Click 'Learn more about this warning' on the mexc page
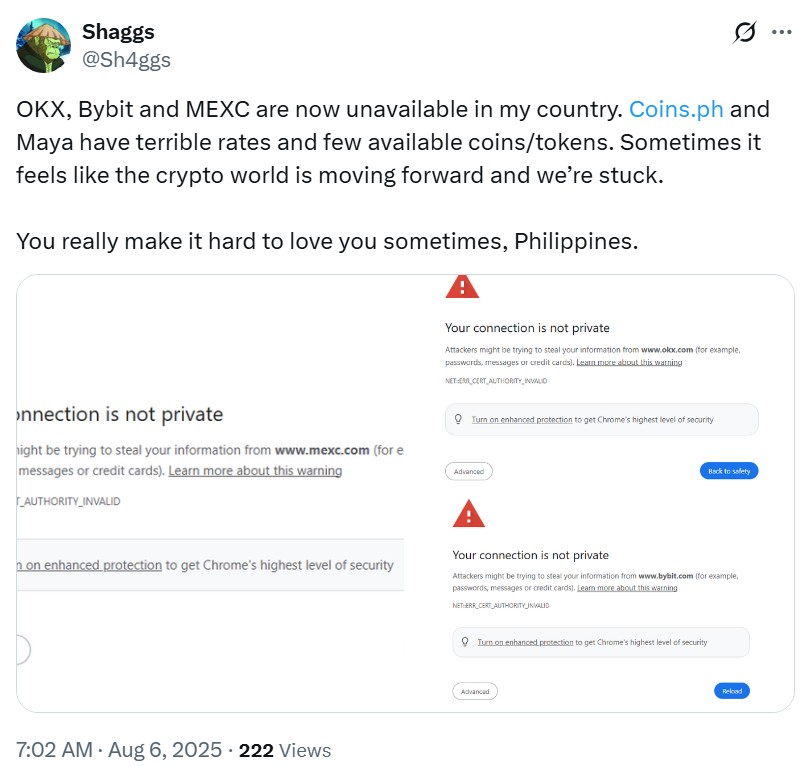This screenshot has height=766, width=811. 254,470
